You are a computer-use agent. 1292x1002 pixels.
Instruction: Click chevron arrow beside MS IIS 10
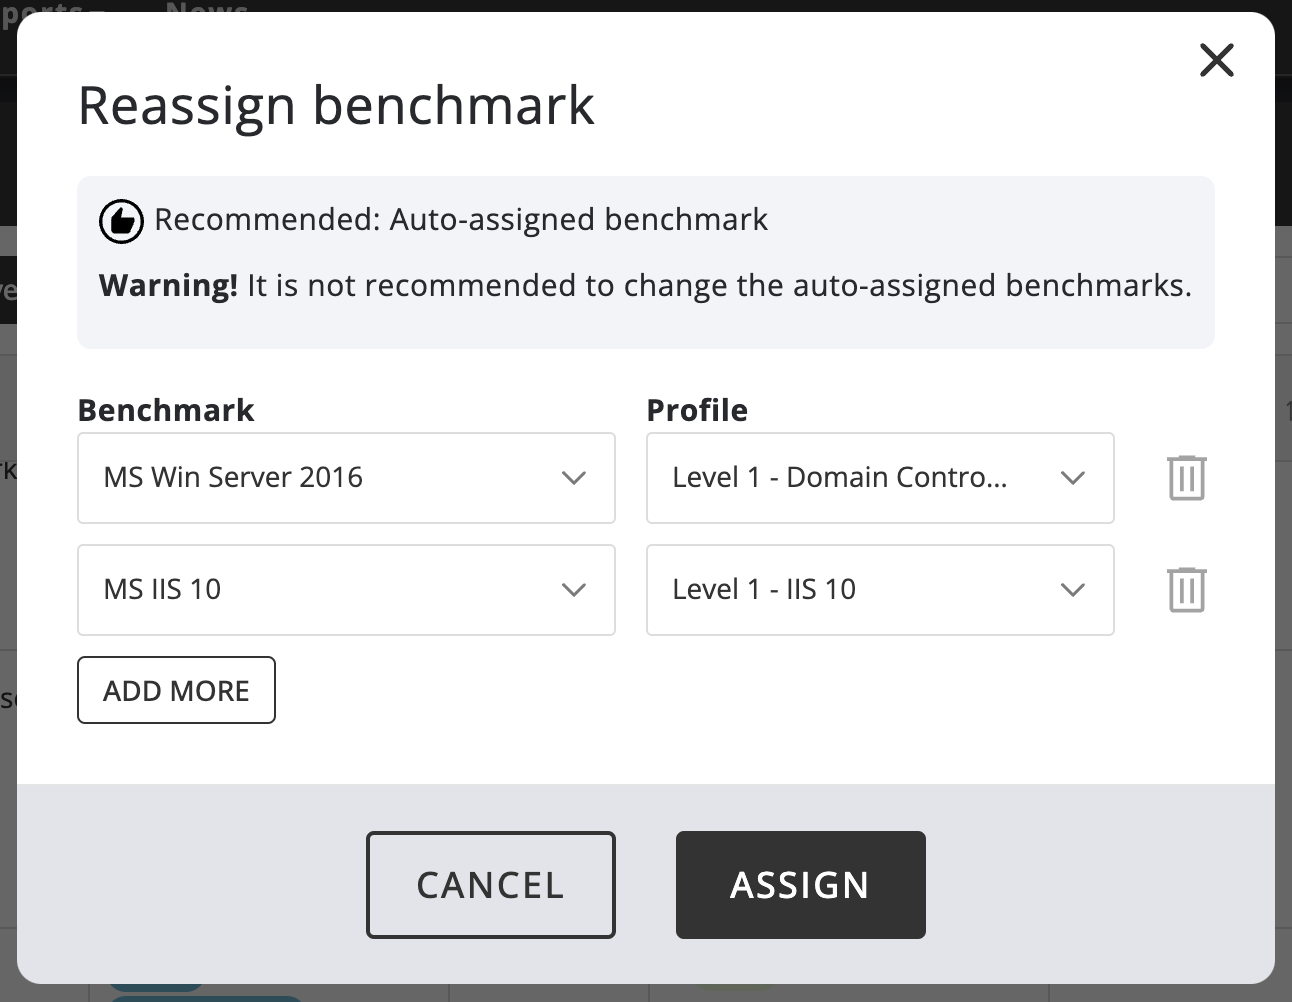[574, 590]
